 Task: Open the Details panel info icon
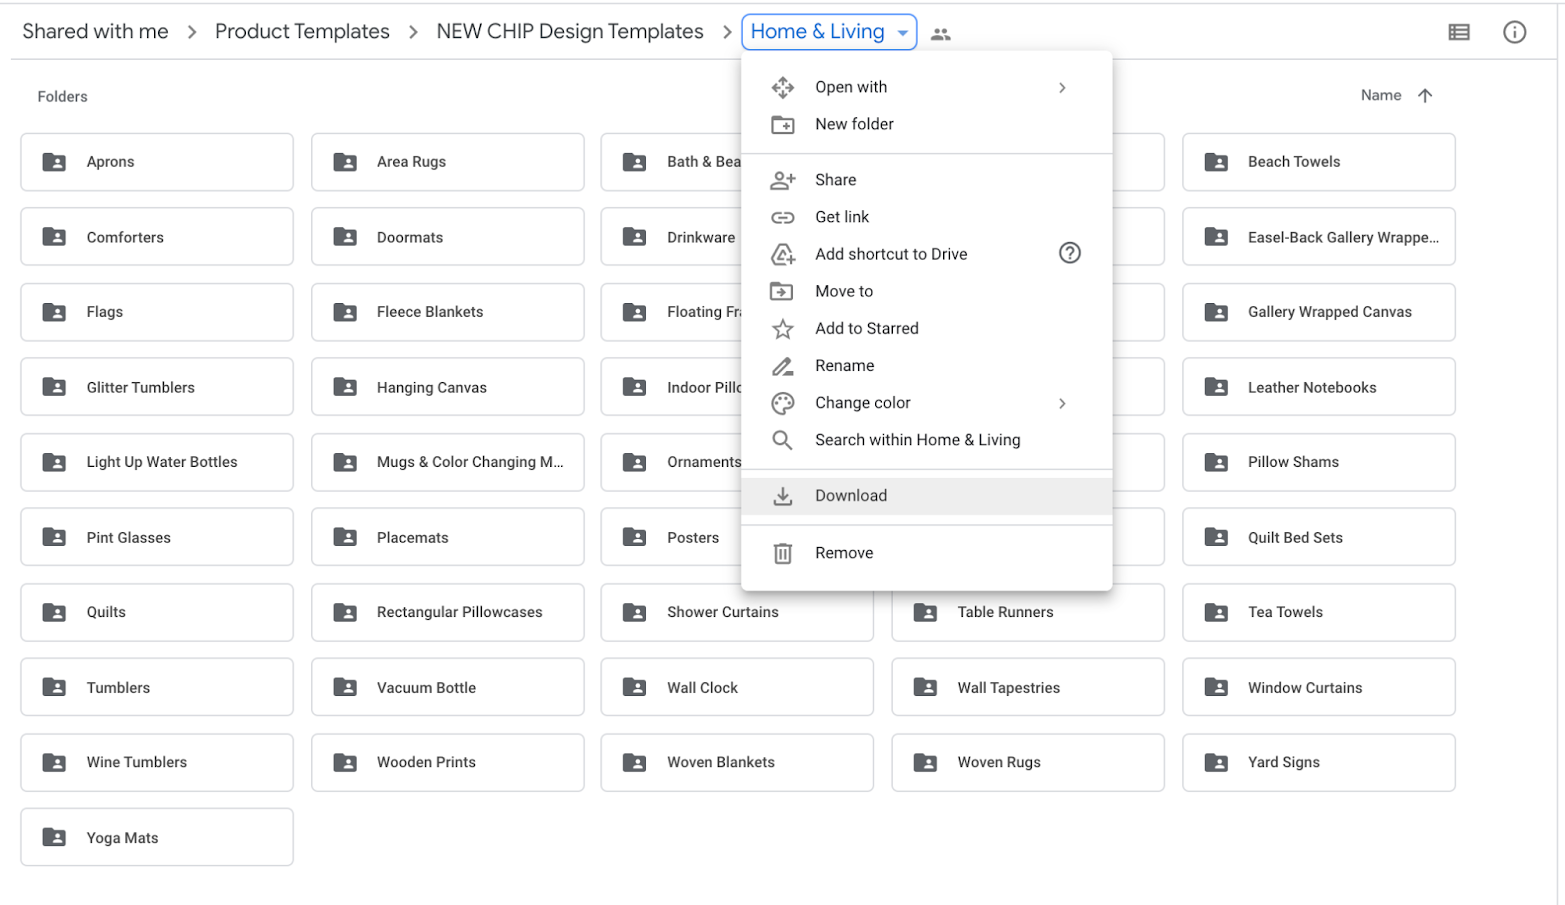click(1515, 31)
